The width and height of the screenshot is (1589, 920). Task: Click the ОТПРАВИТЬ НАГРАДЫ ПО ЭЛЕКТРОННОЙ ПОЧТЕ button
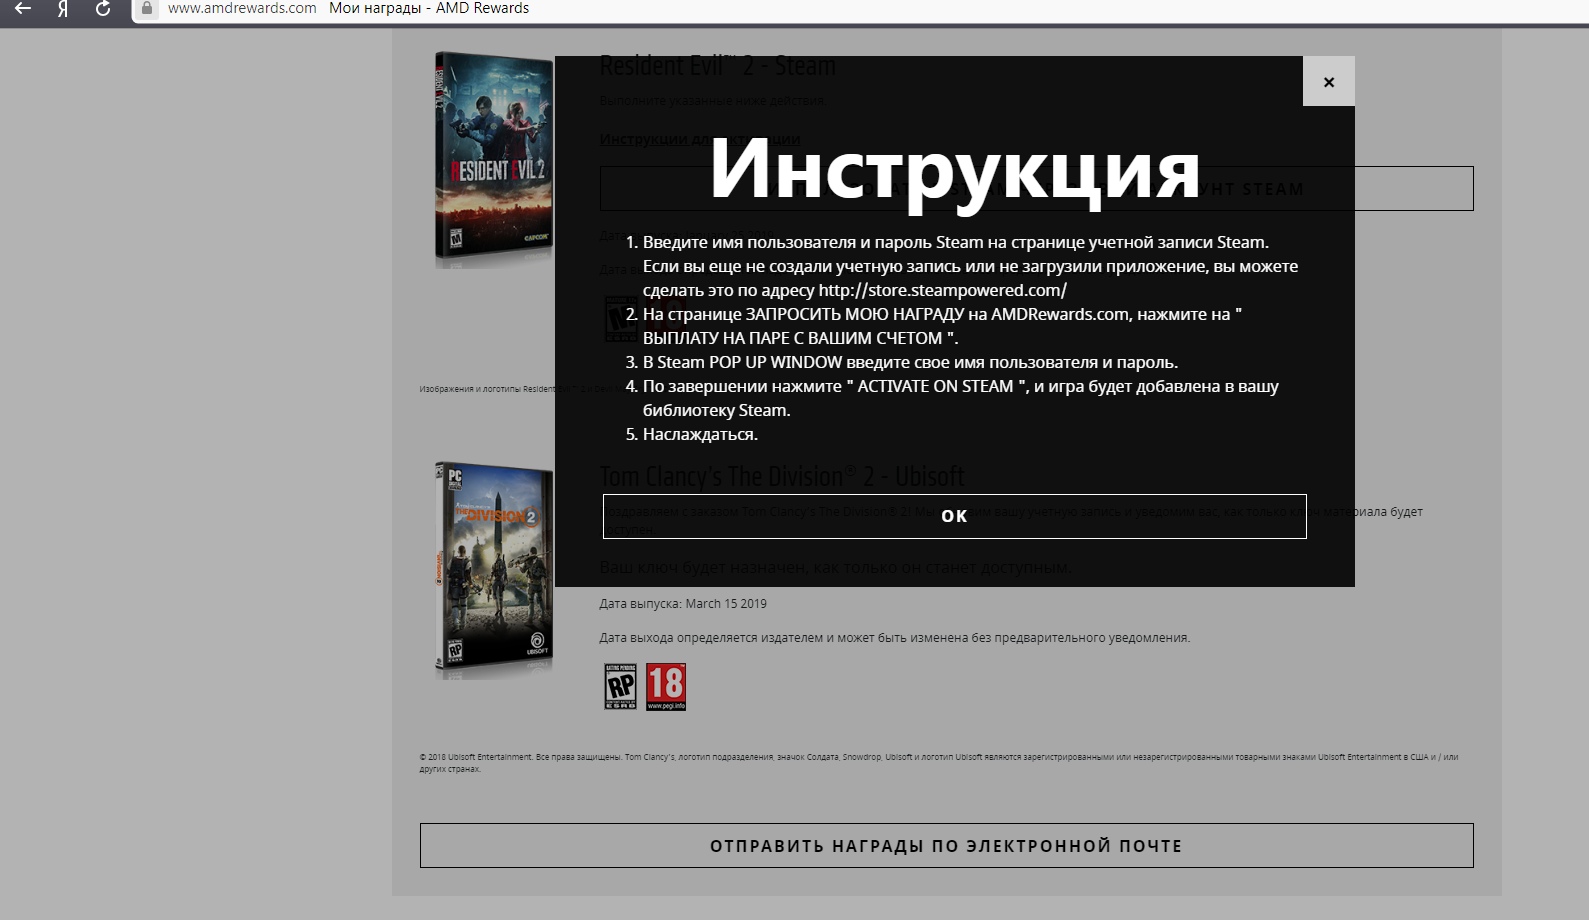(946, 846)
